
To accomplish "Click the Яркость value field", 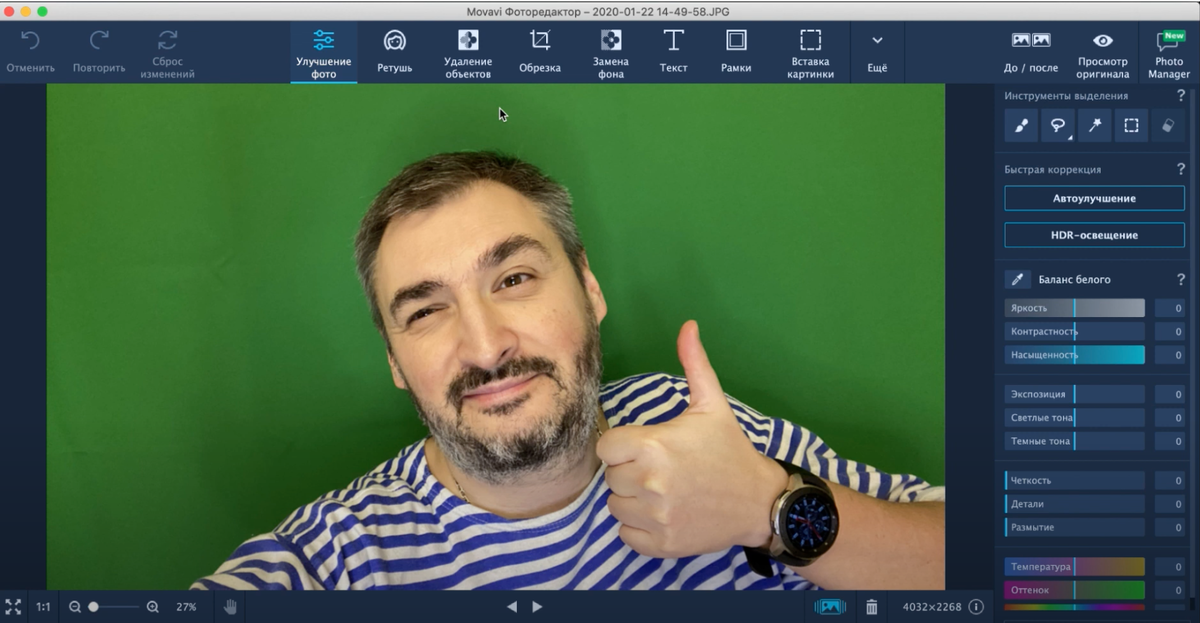I will point(1170,308).
